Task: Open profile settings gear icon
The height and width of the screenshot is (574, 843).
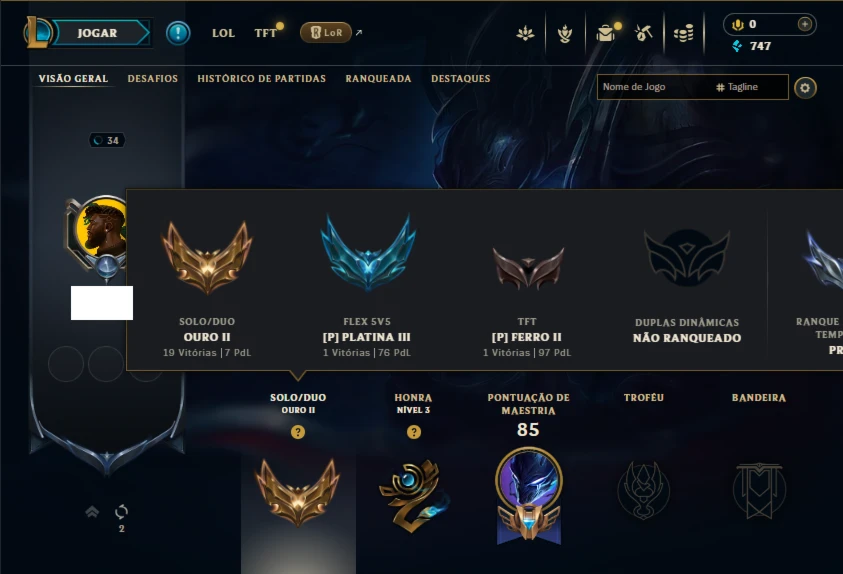Action: (x=805, y=88)
